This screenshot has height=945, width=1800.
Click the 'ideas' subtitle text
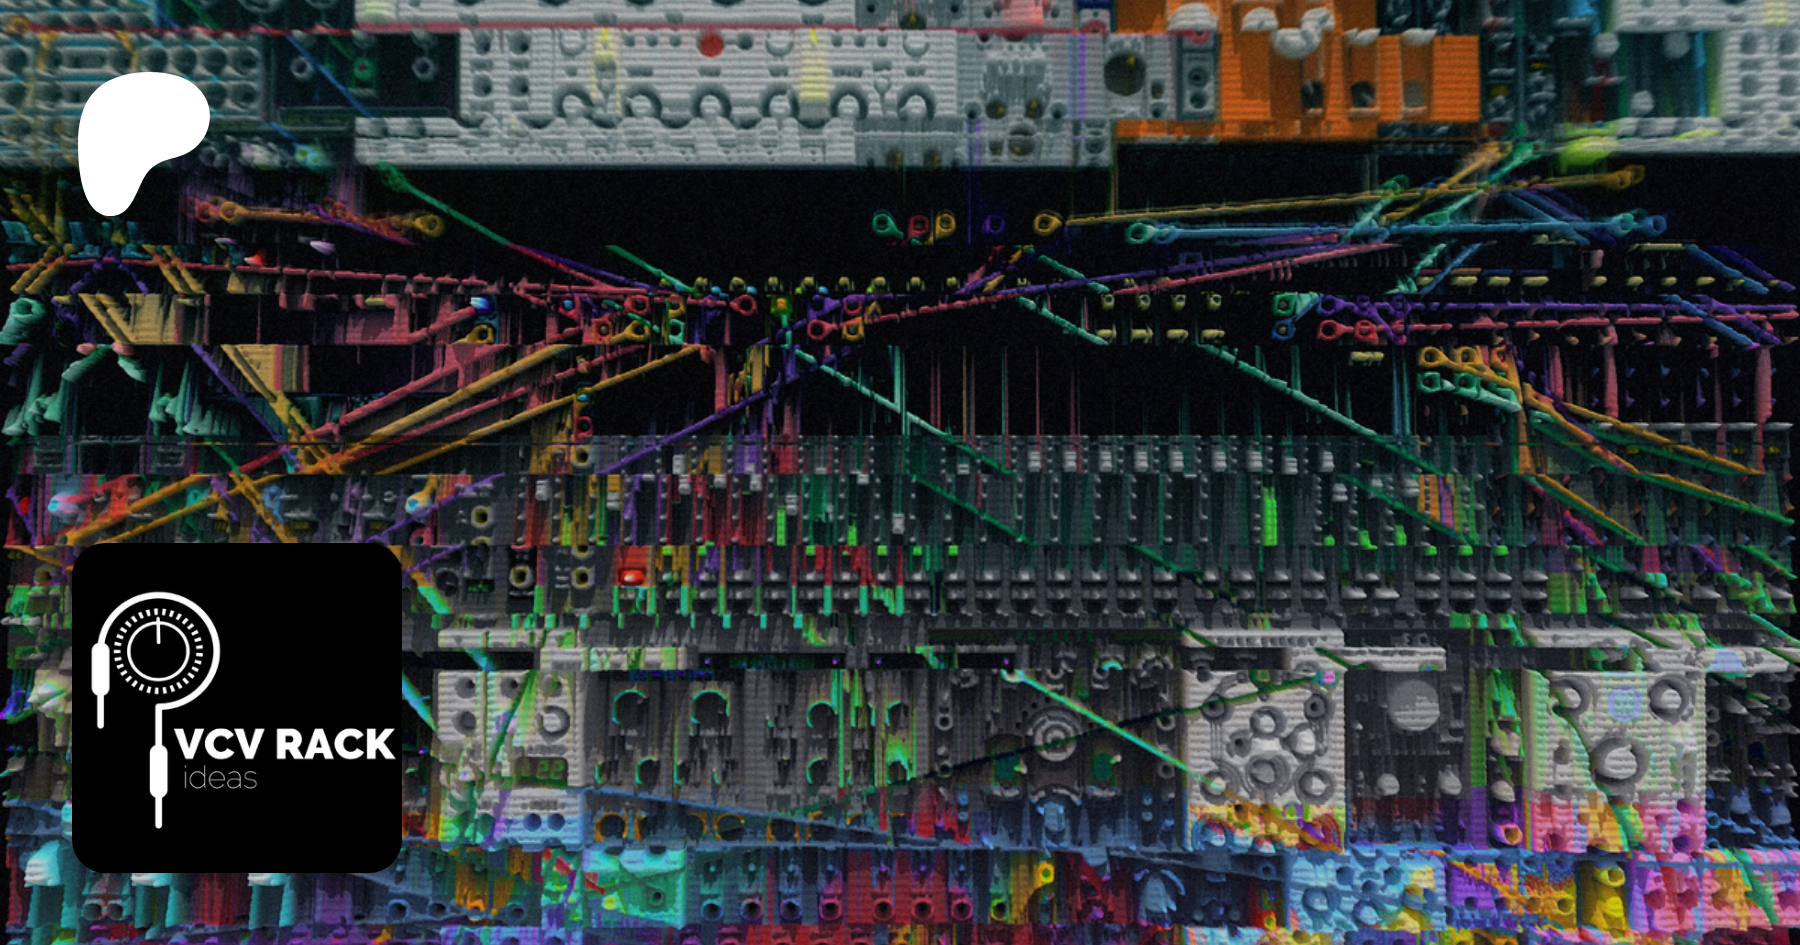(x=220, y=779)
